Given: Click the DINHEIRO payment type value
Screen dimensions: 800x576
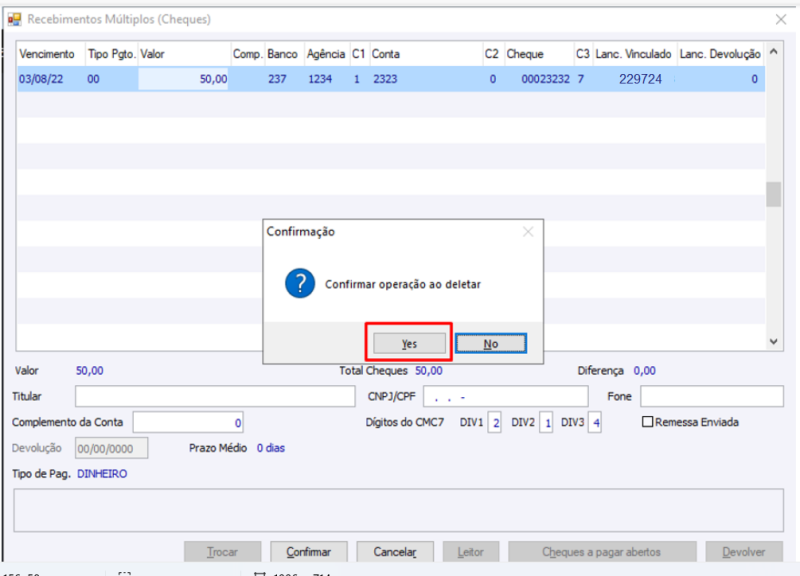Looking at the screenshot, I should (102, 474).
